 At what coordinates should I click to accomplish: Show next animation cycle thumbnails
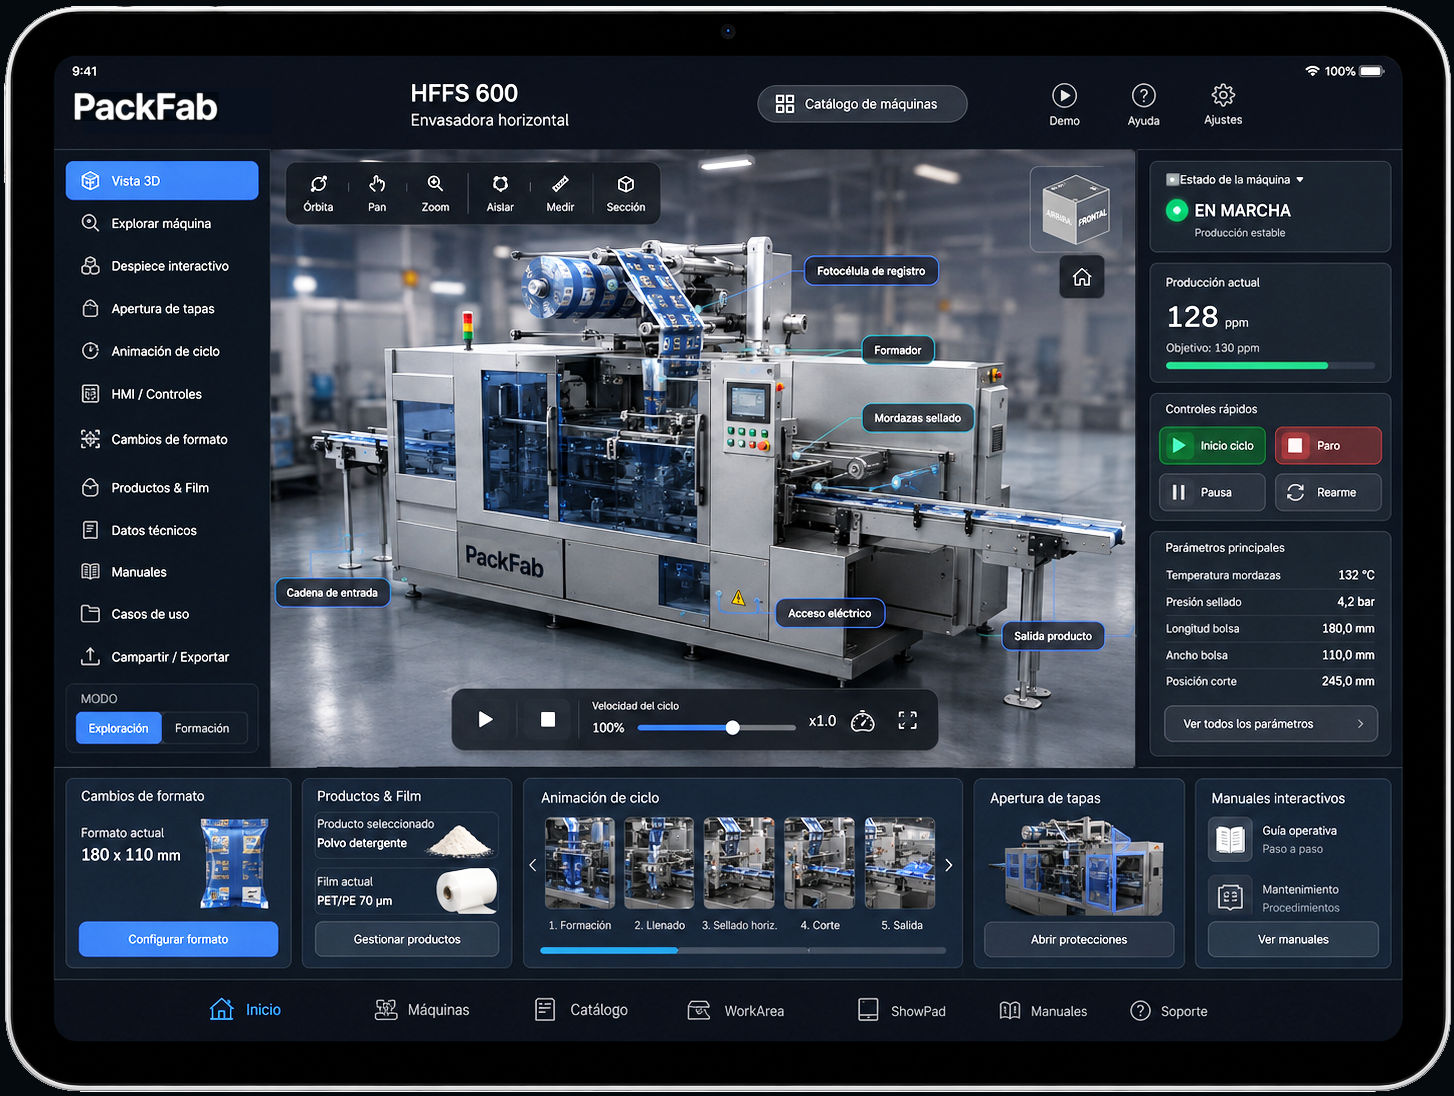(x=949, y=865)
